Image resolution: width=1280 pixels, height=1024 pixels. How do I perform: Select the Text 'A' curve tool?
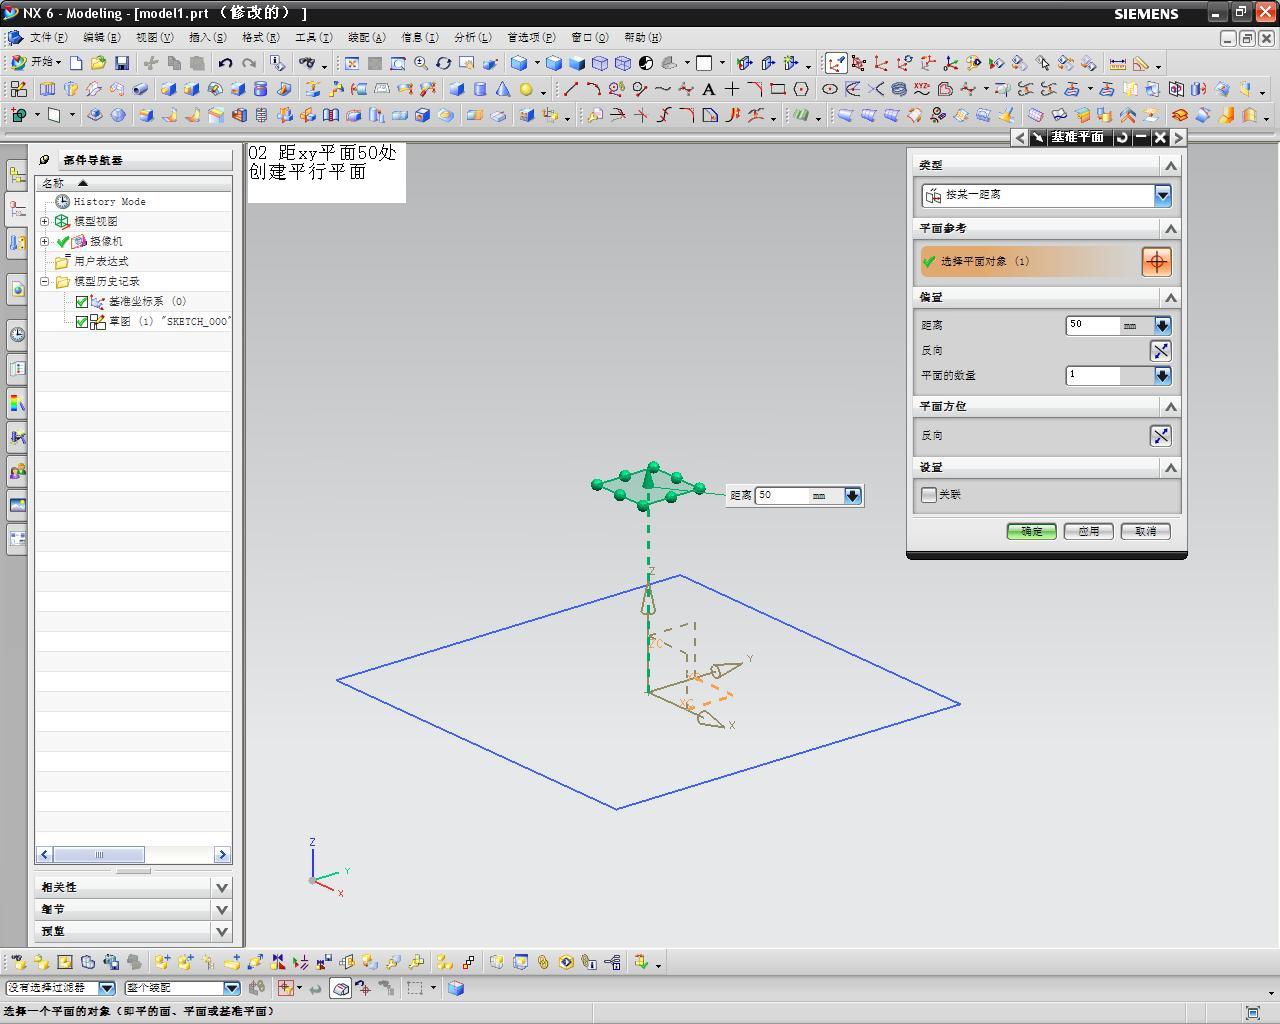(709, 89)
